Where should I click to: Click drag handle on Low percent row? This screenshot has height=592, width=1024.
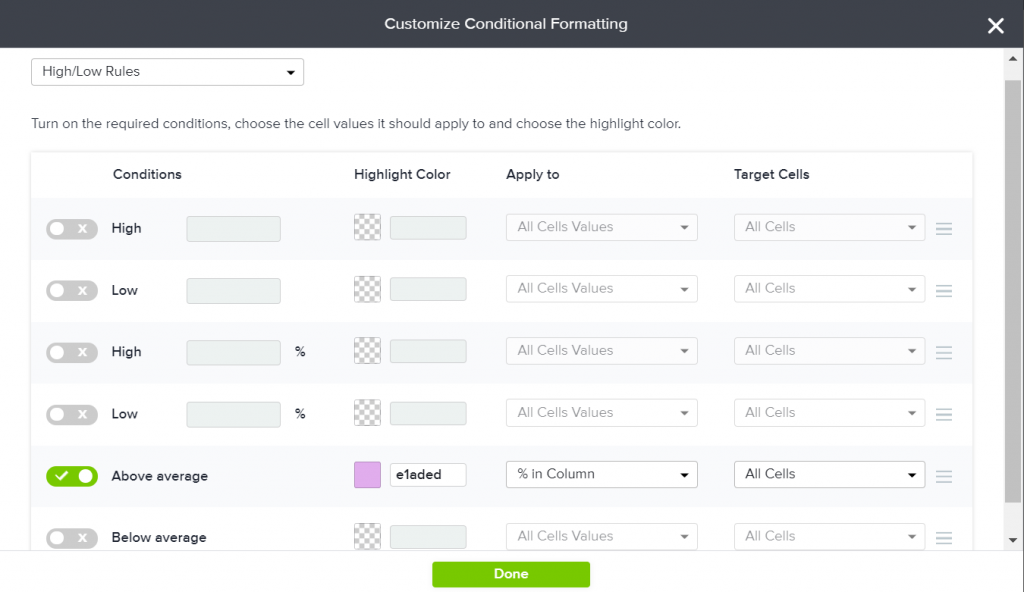point(943,415)
